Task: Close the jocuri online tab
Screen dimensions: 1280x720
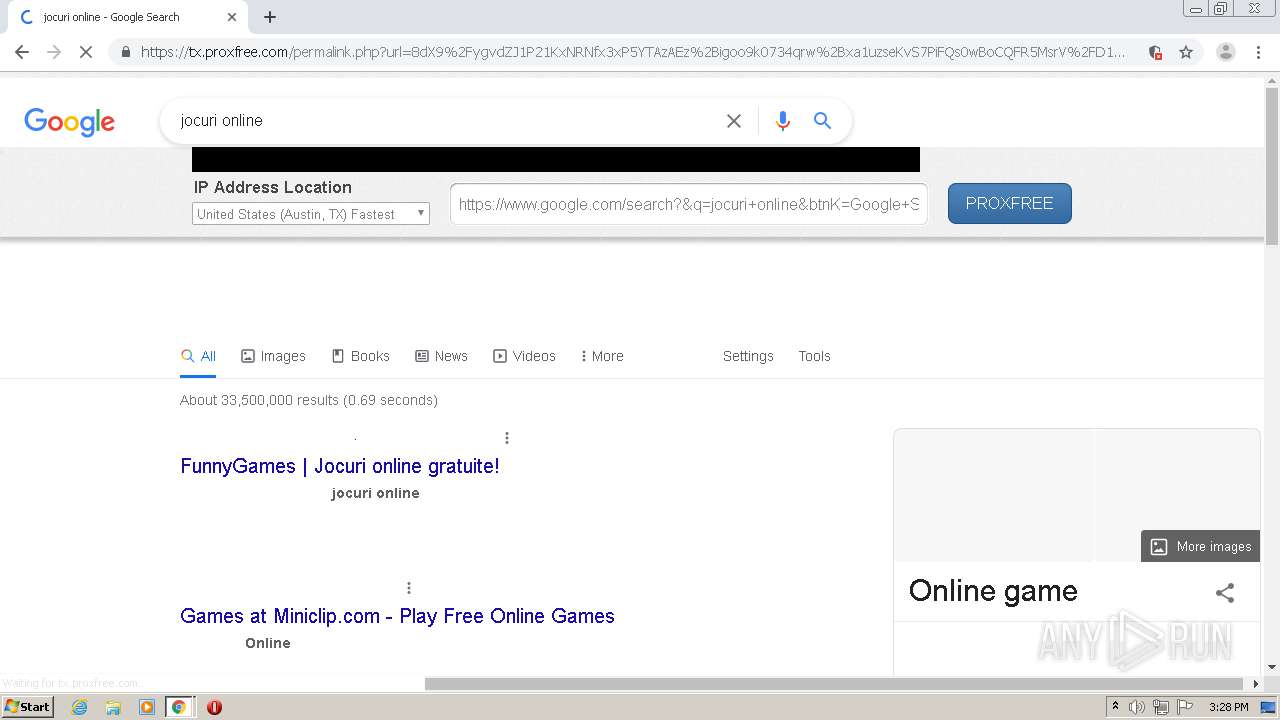Action: [232, 17]
